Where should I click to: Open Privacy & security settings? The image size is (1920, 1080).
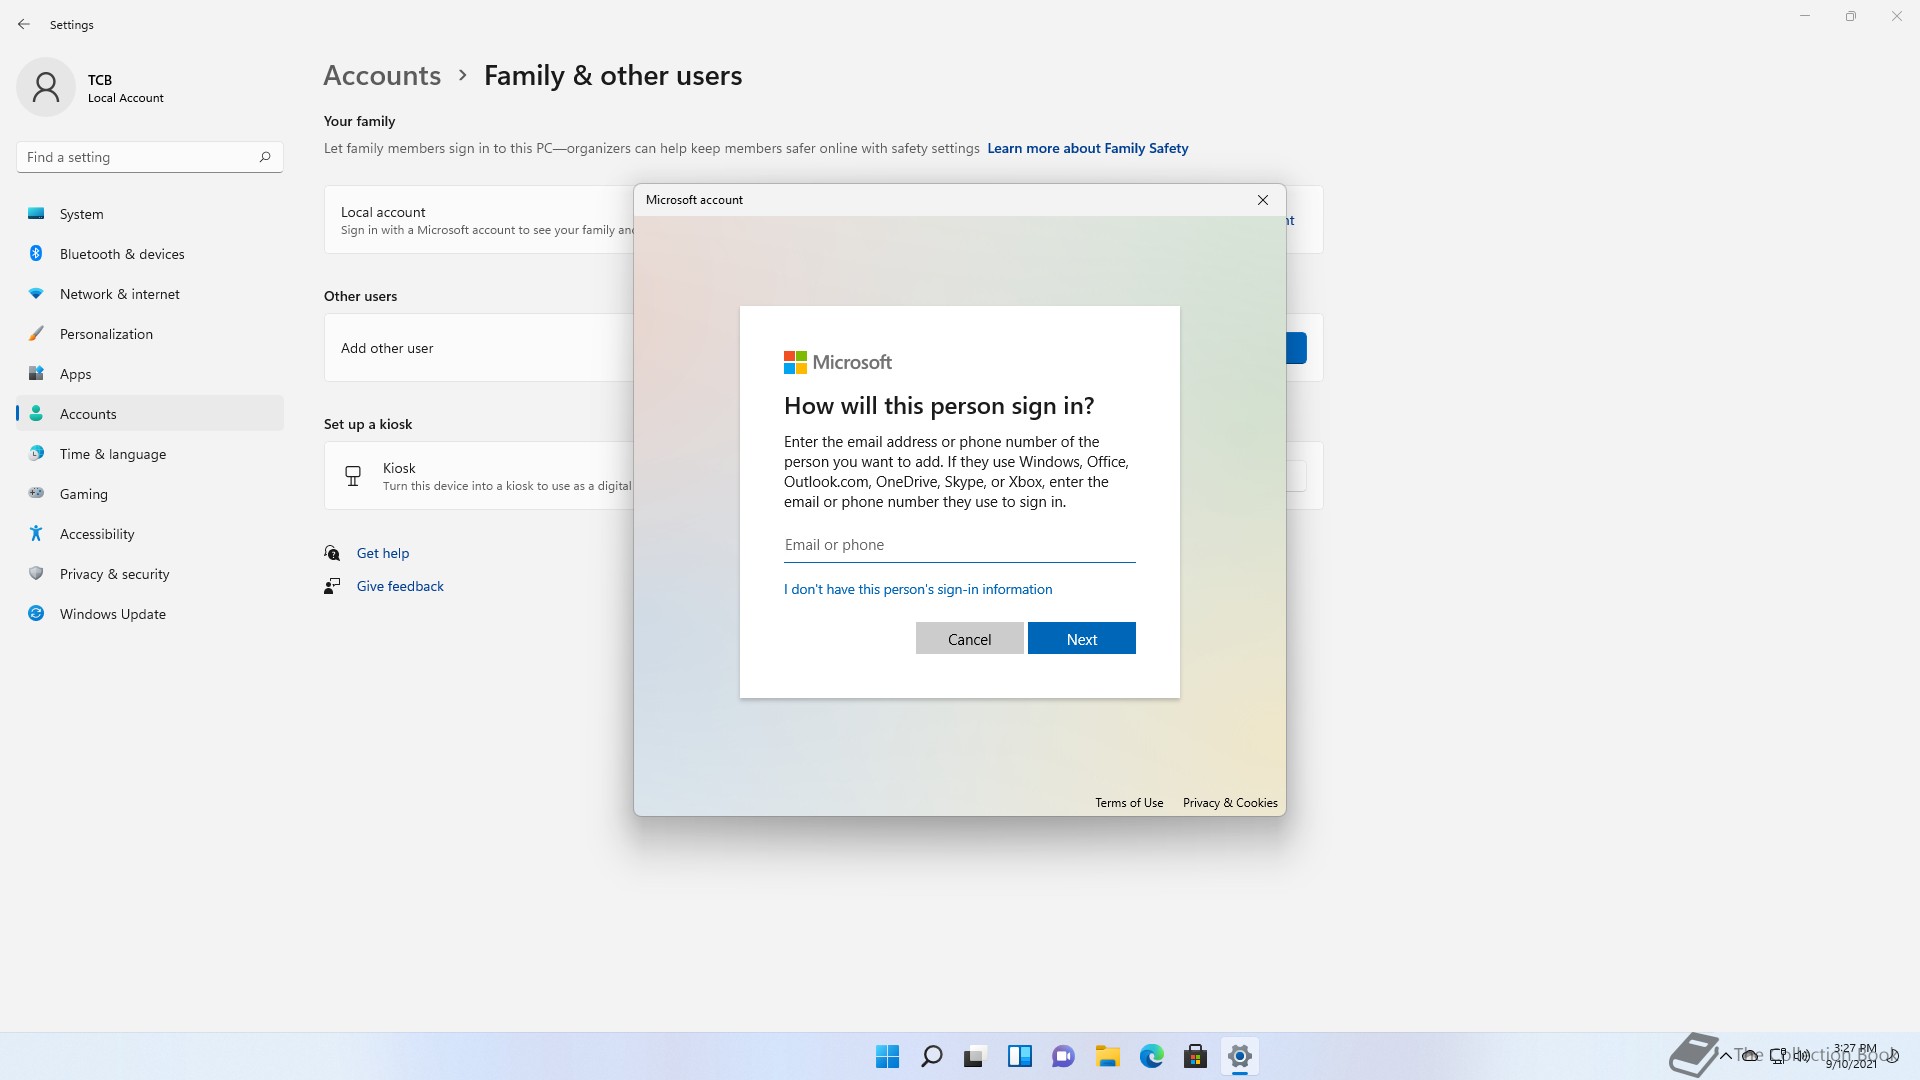(x=150, y=574)
